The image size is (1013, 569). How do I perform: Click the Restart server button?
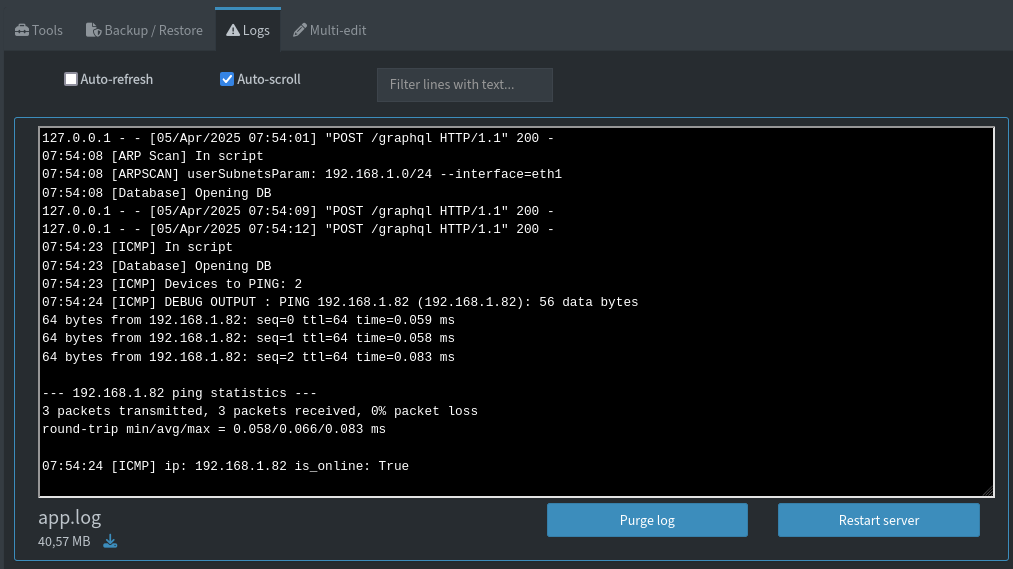(x=878, y=520)
